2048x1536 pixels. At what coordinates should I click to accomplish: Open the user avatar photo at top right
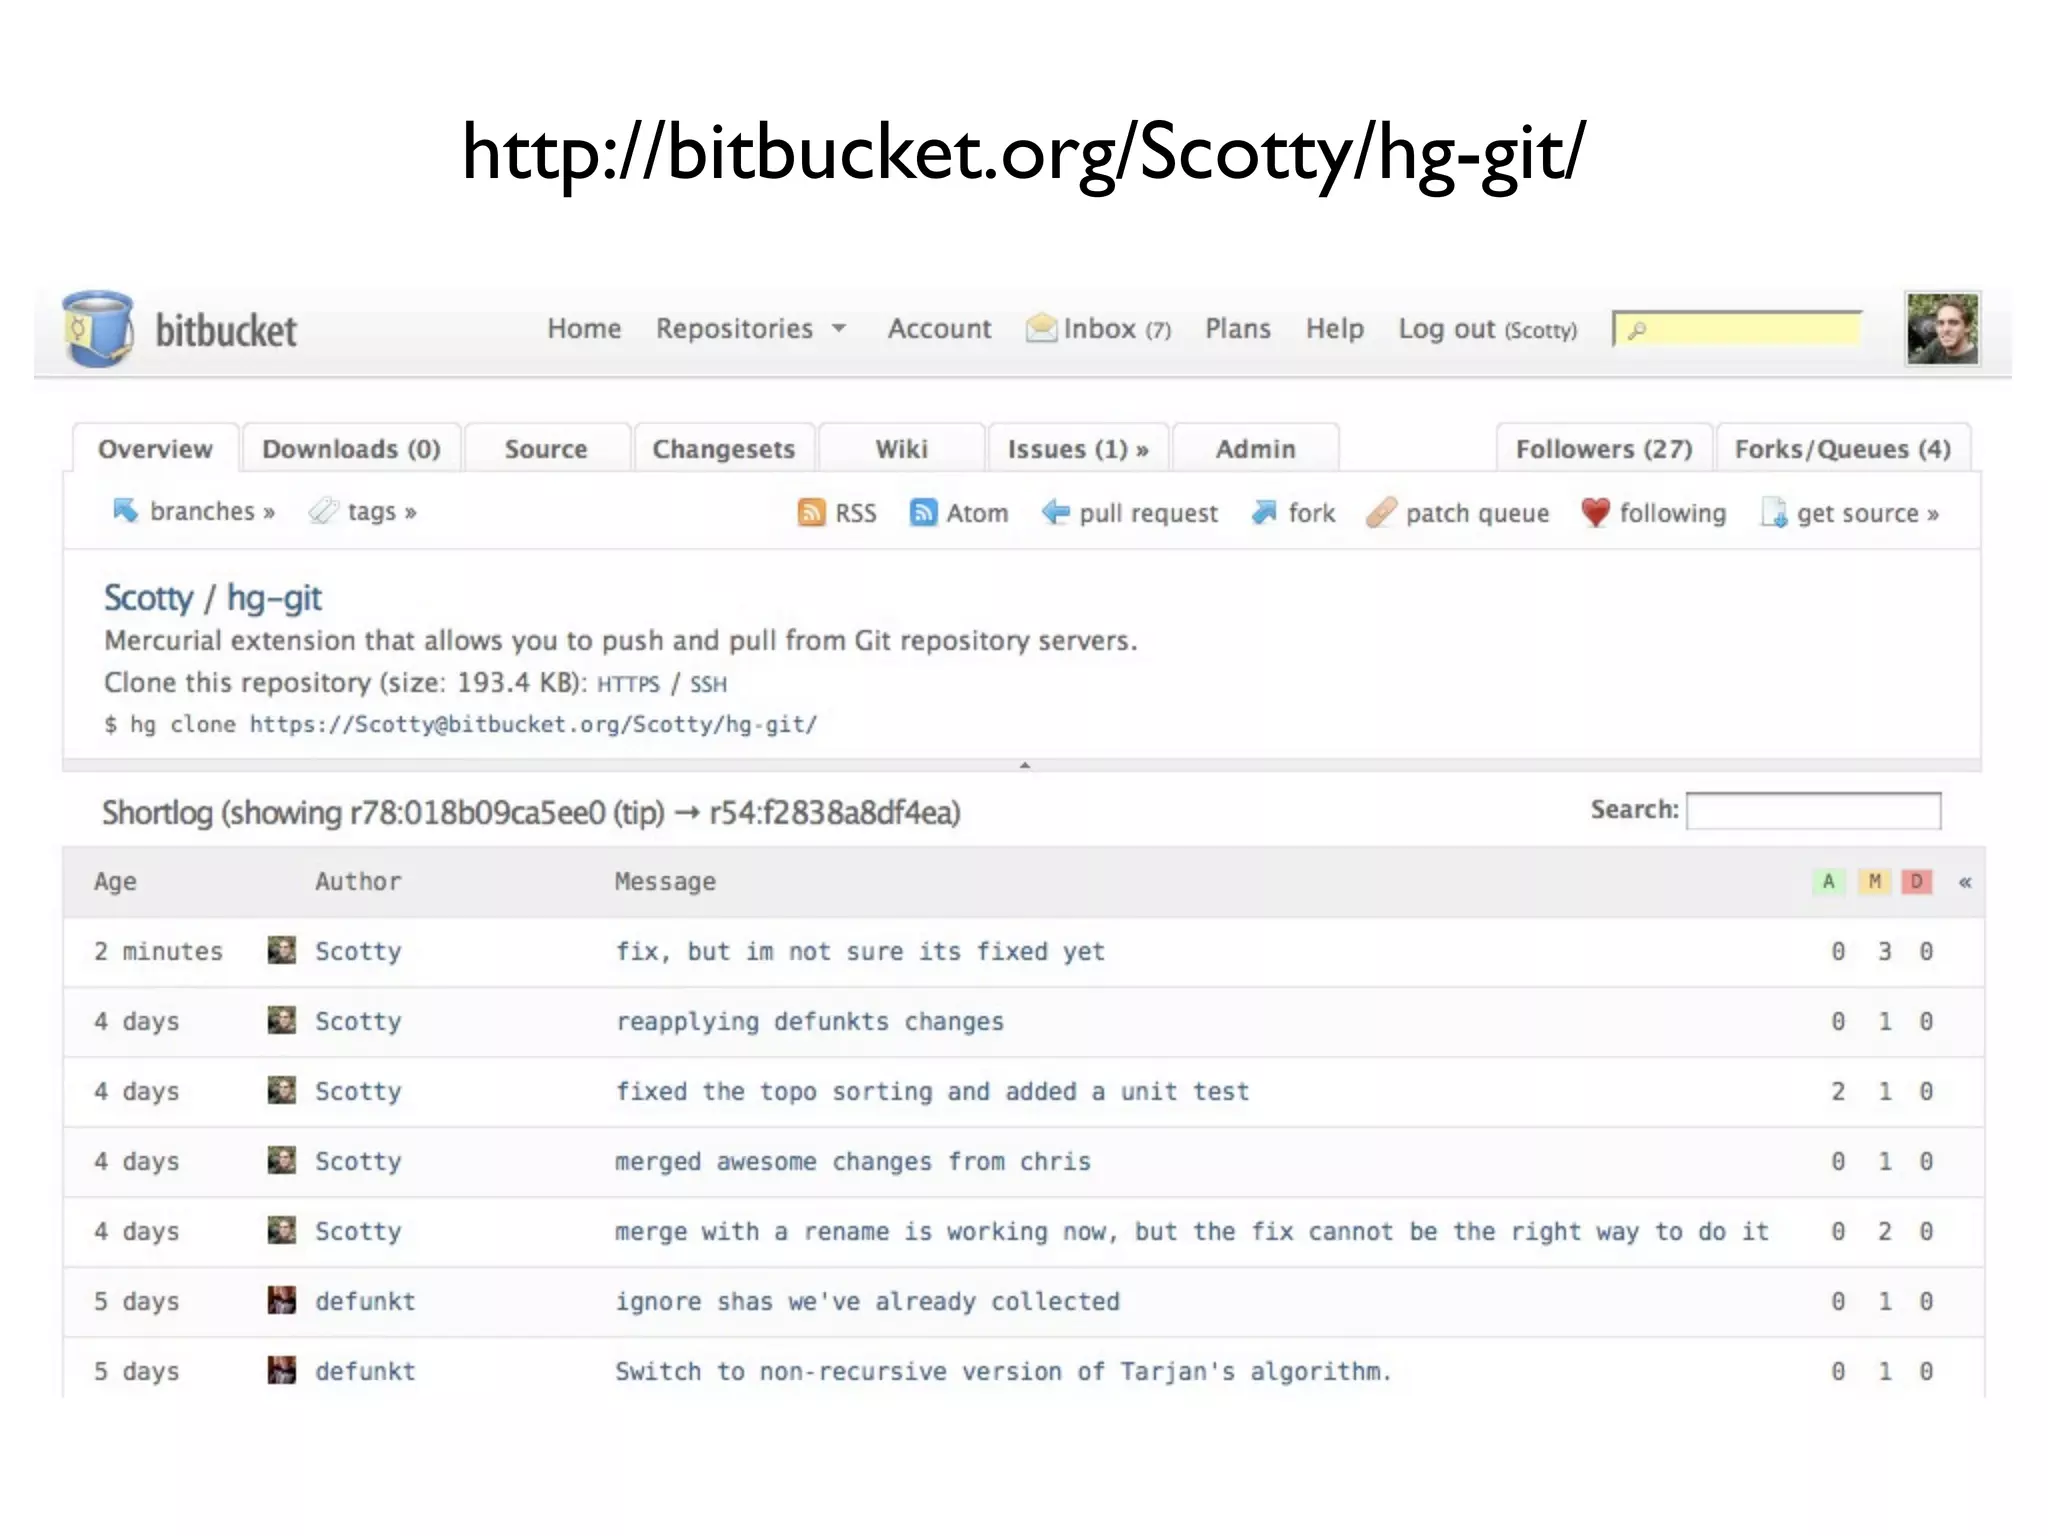pyautogui.click(x=1942, y=329)
